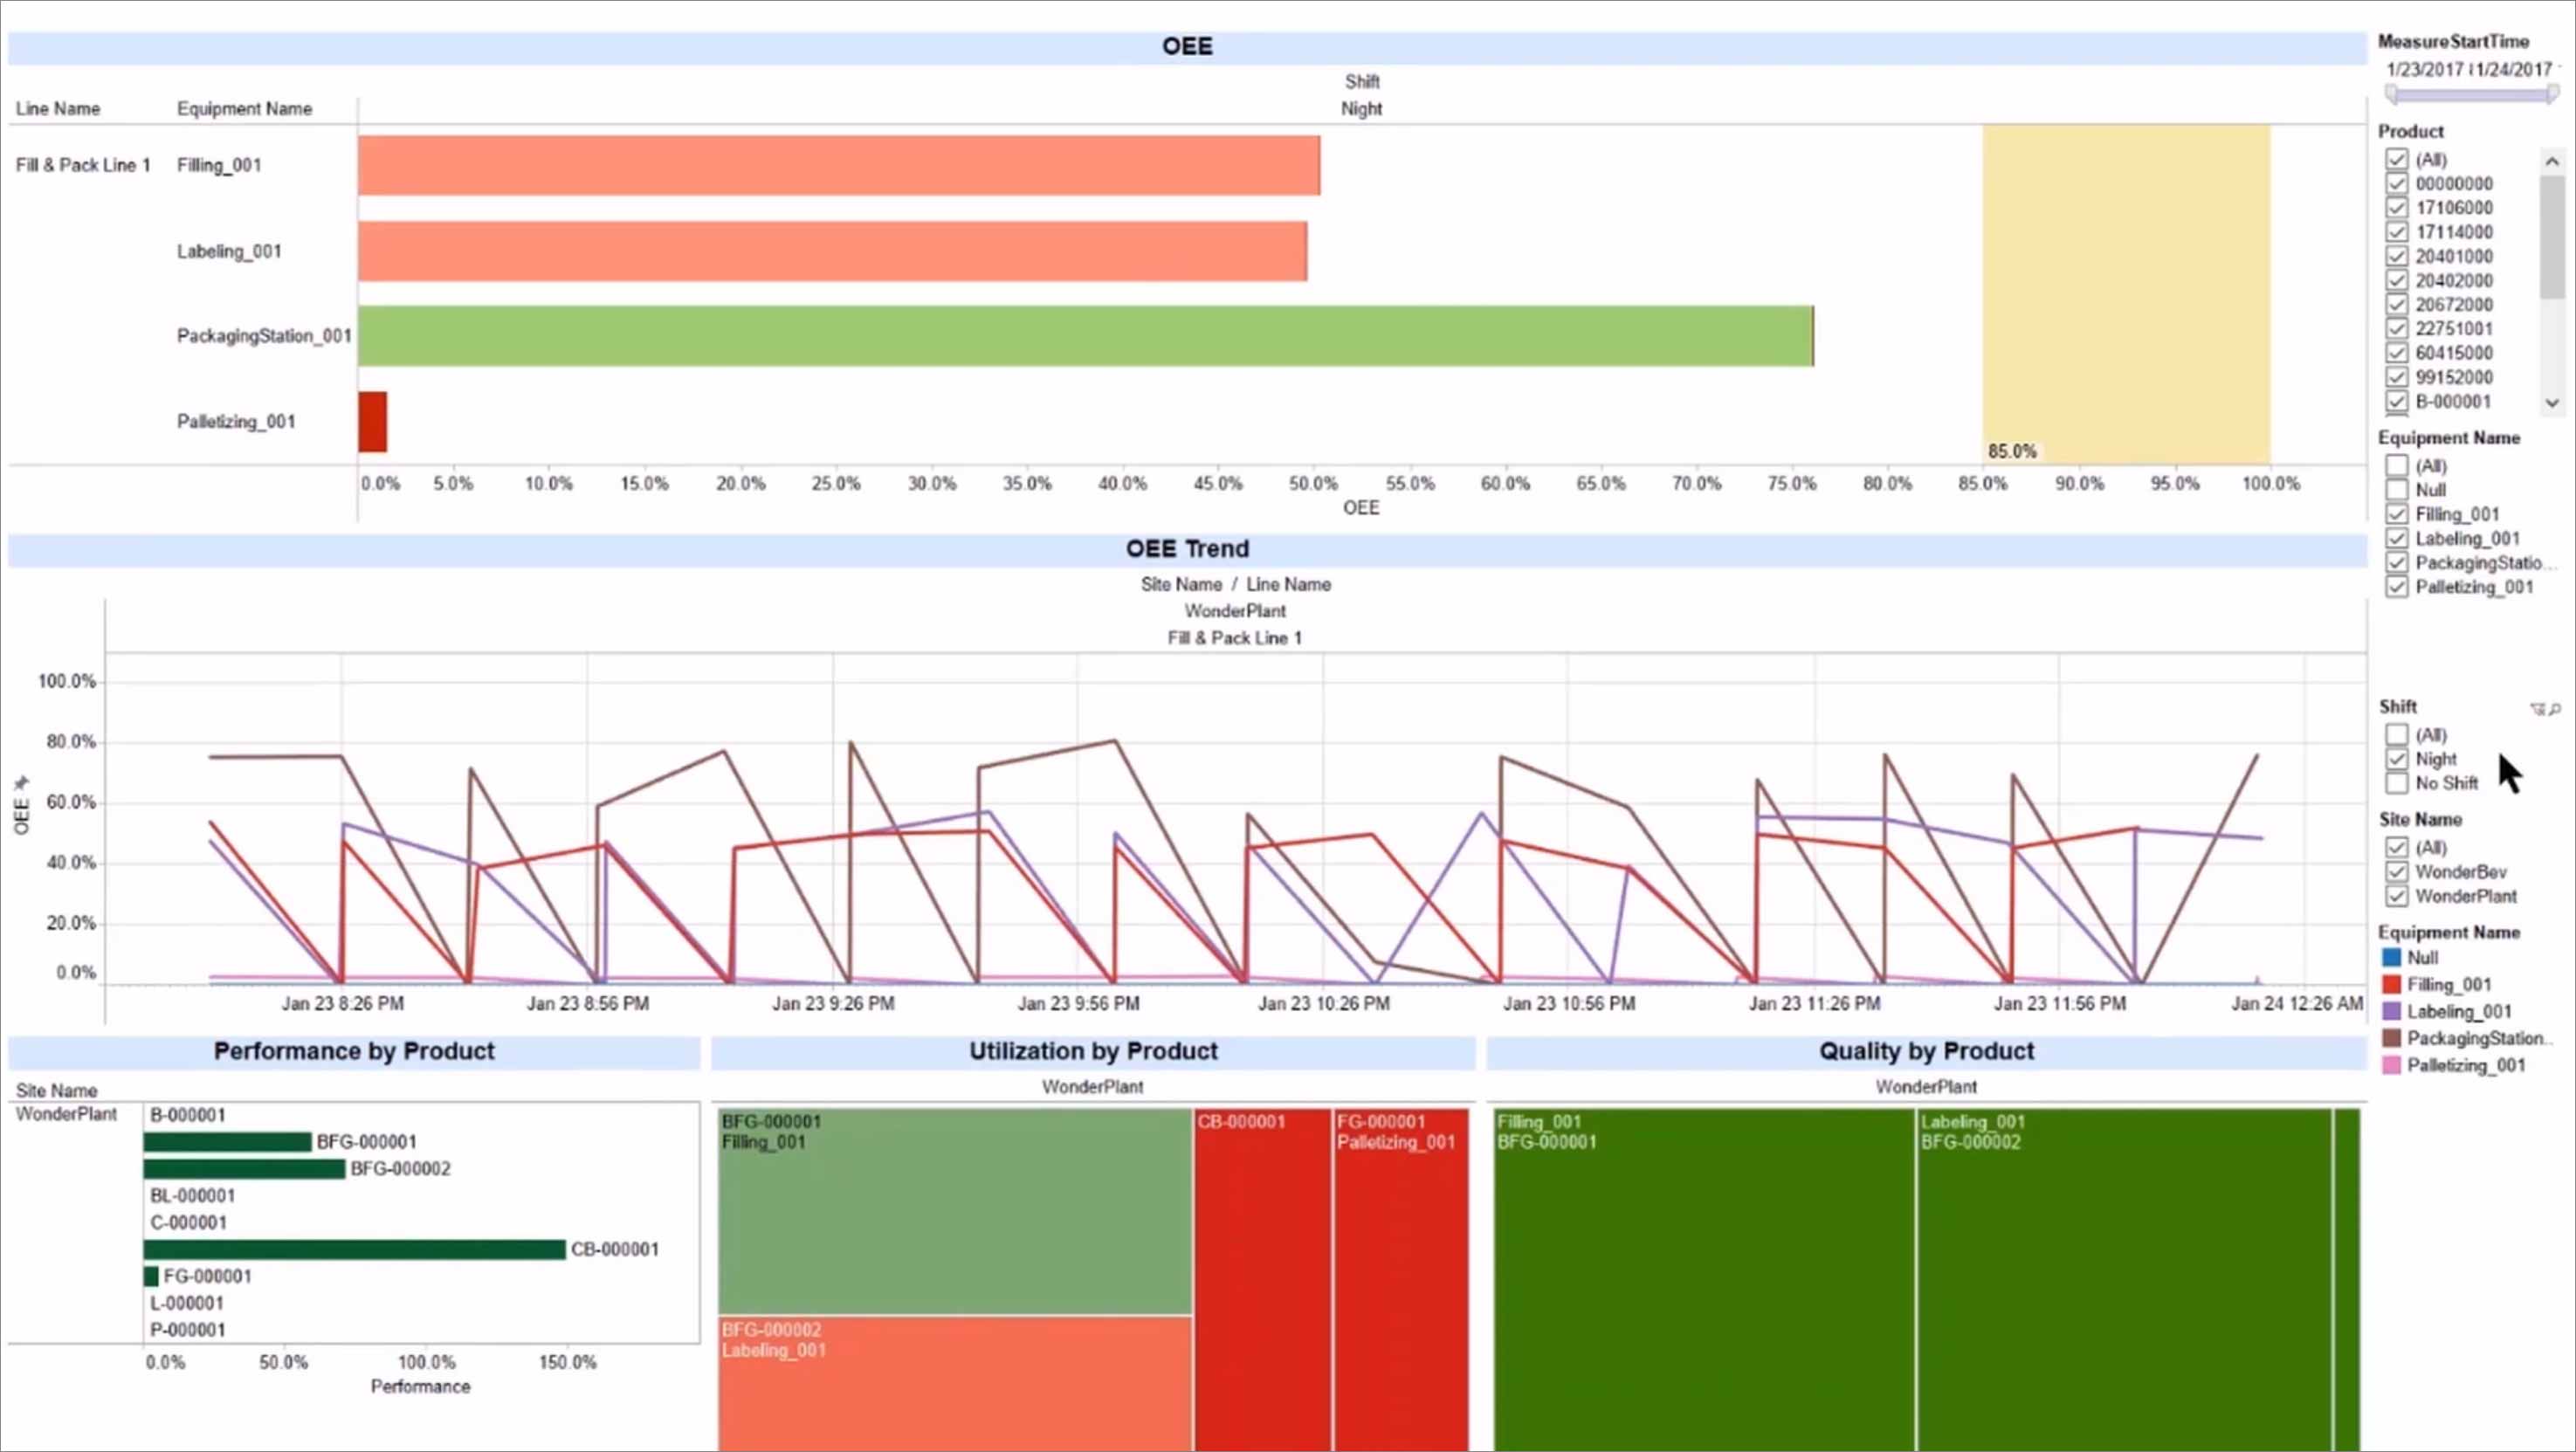Uncheck product 20402000

pos(2396,280)
